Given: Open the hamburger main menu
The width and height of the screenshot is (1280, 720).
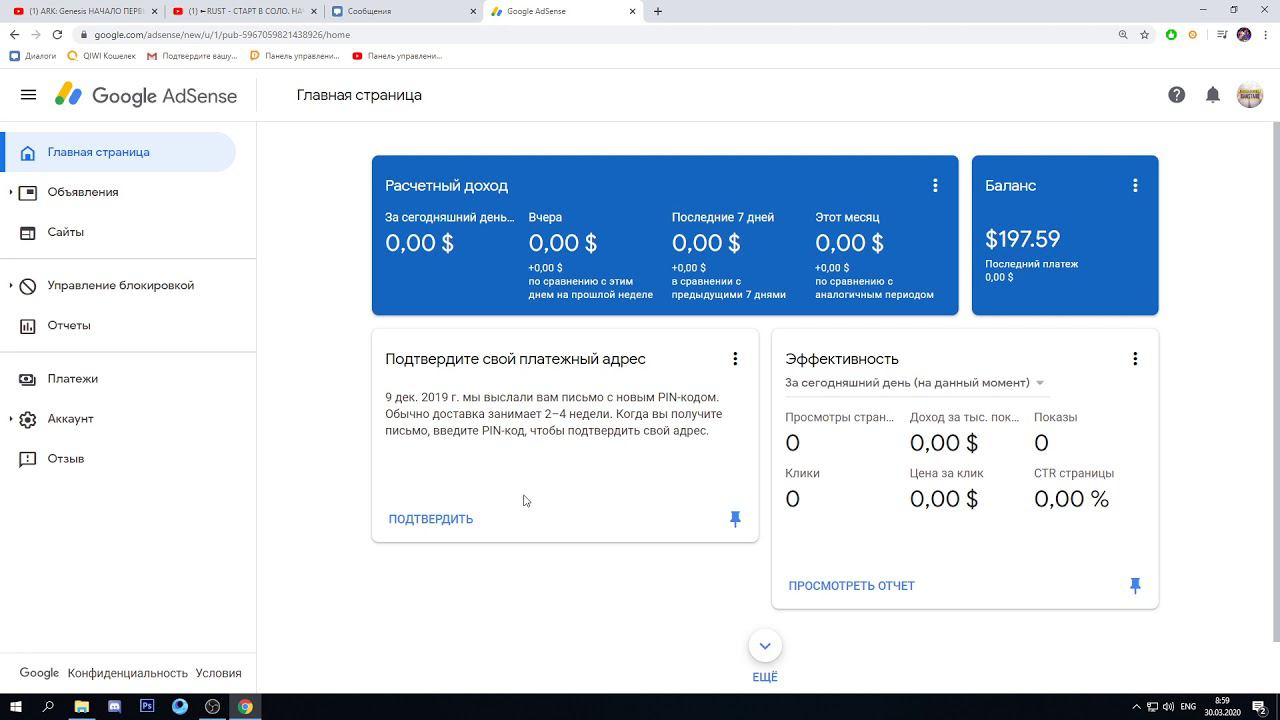Looking at the screenshot, I should [x=28, y=95].
